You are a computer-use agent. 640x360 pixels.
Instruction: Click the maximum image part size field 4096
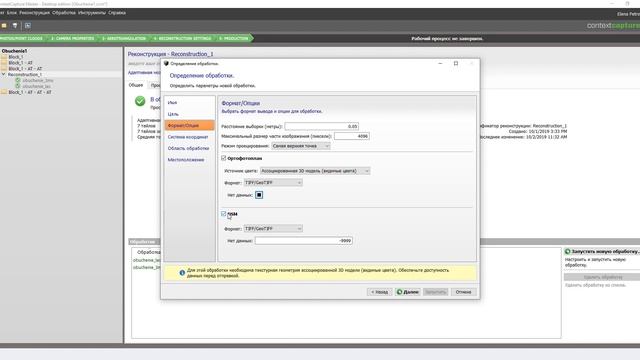351,136
